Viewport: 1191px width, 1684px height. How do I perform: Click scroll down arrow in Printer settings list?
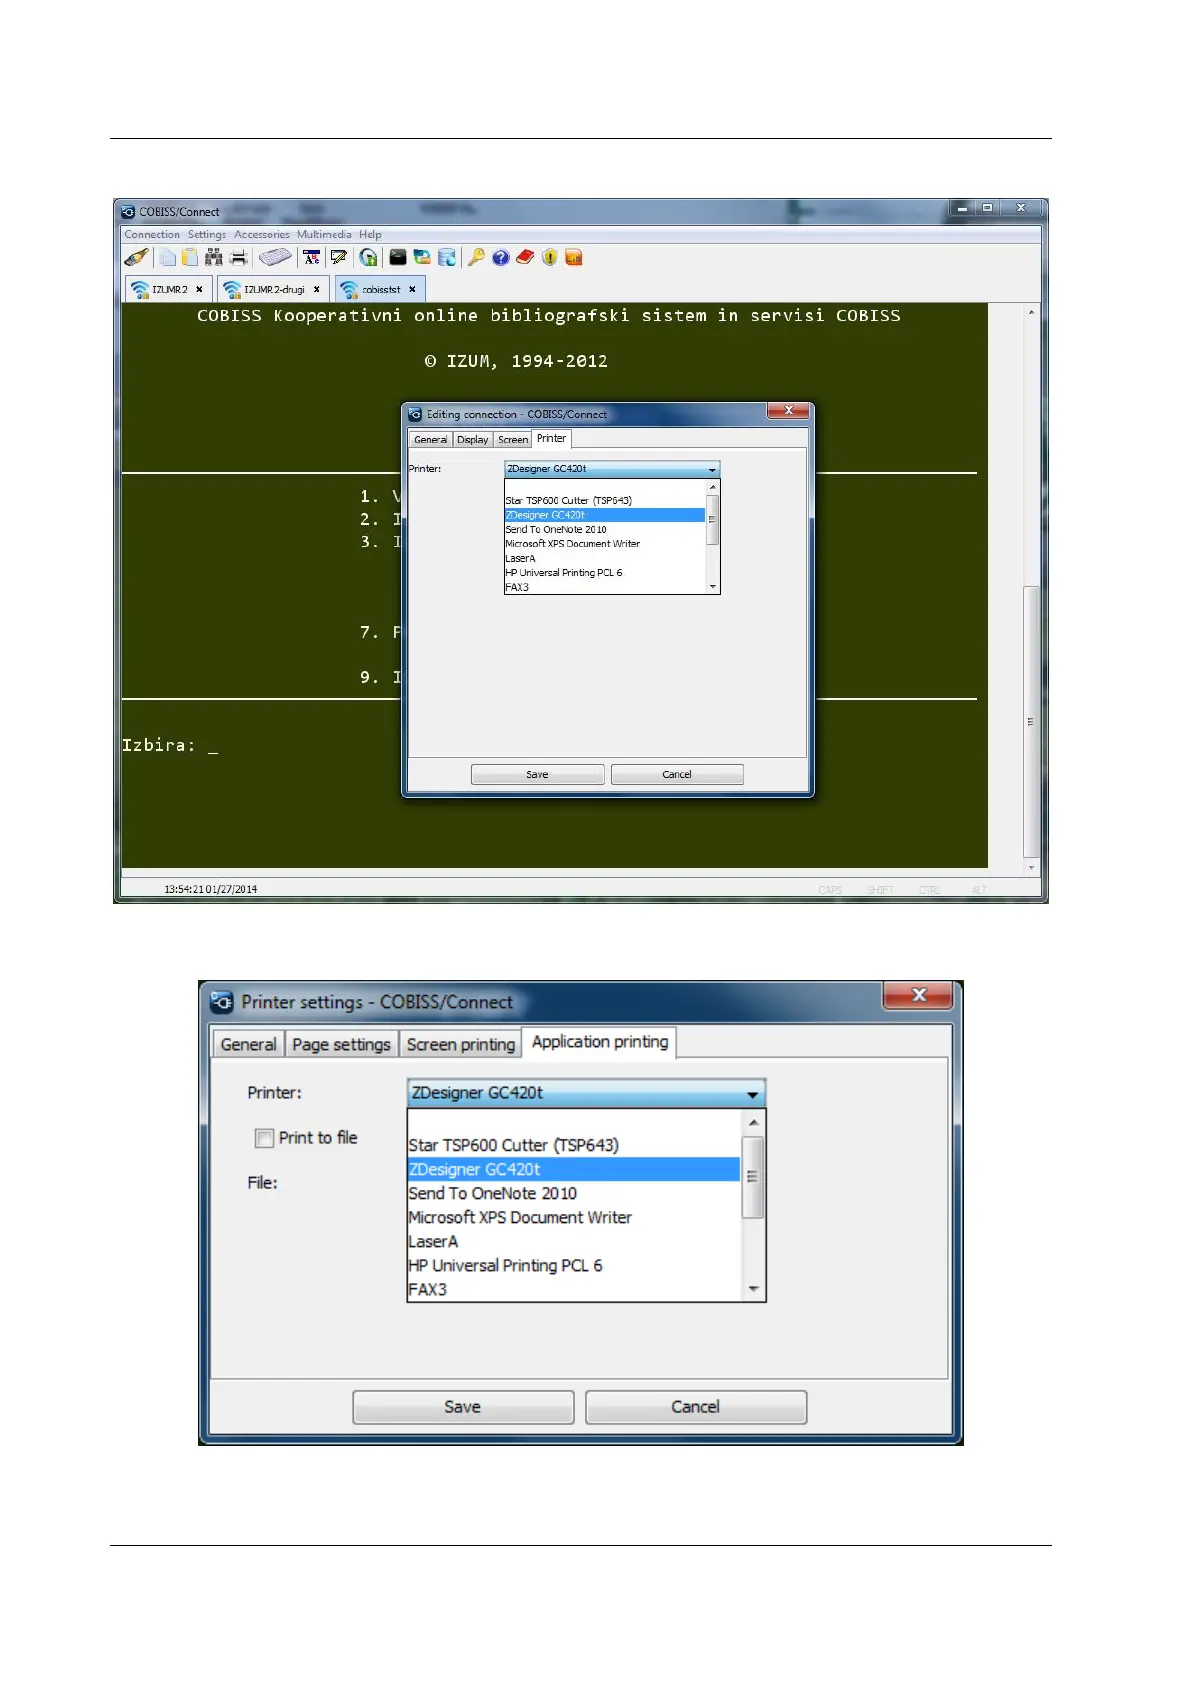[754, 1289]
